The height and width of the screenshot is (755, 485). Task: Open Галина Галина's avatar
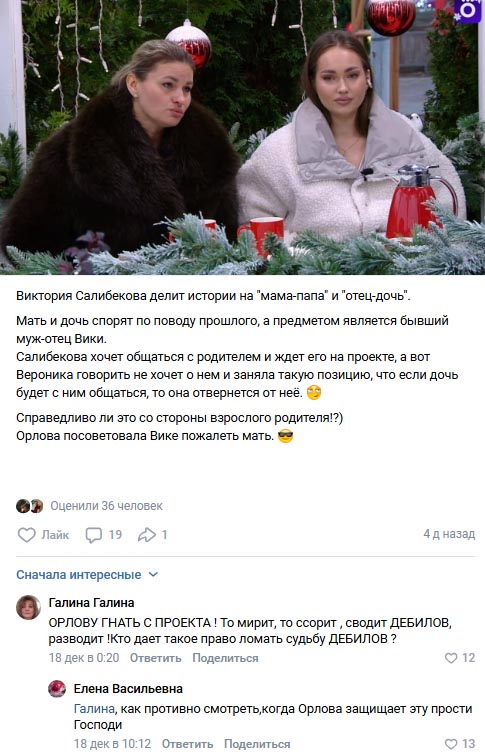point(28,607)
